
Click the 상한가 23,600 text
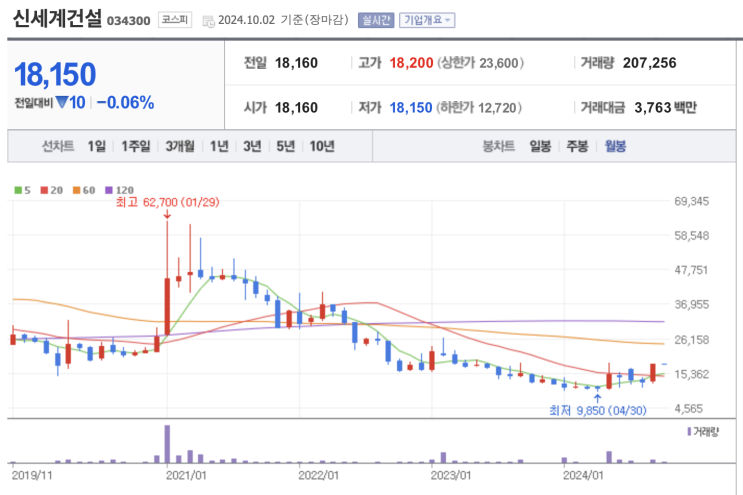[480, 63]
